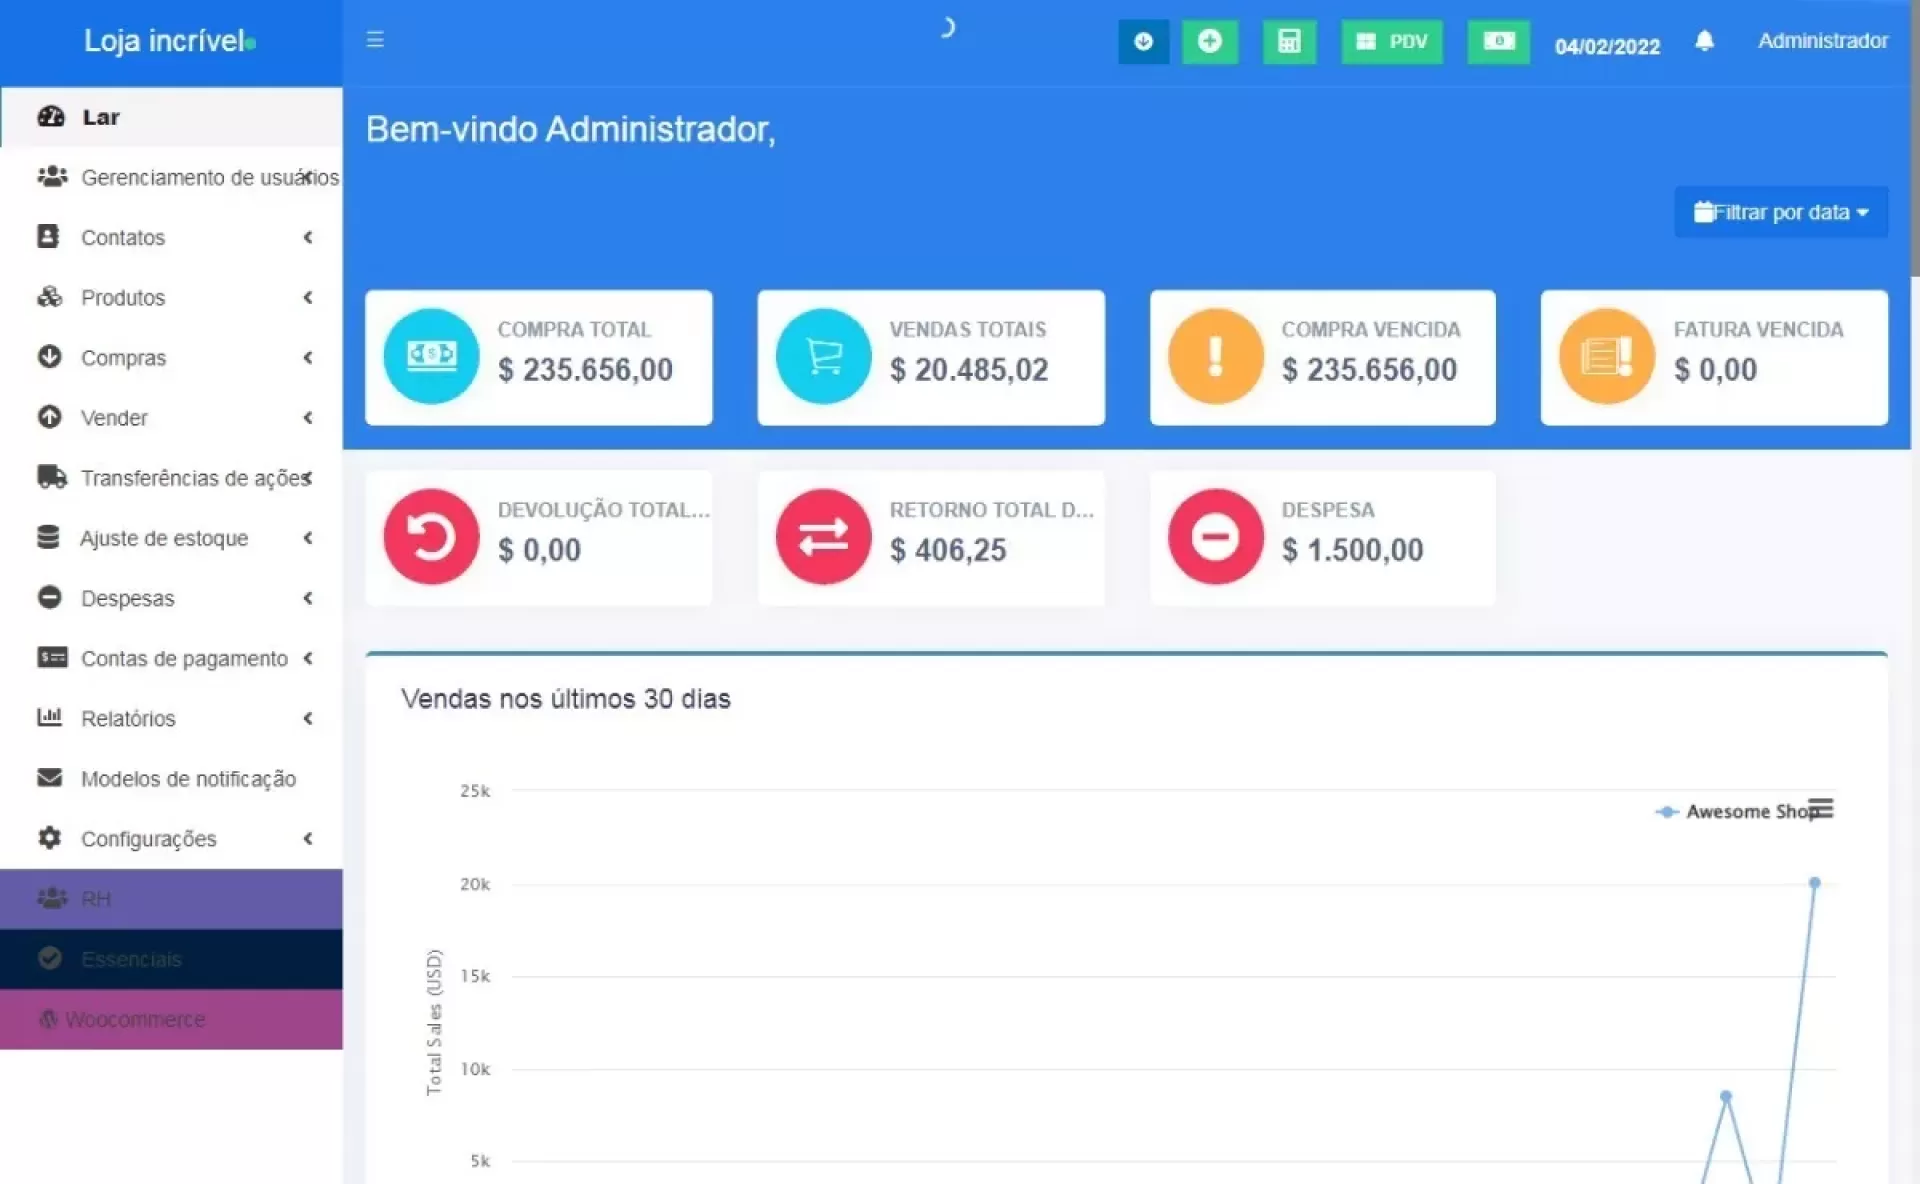Open the Administrador user menu

point(1822,41)
